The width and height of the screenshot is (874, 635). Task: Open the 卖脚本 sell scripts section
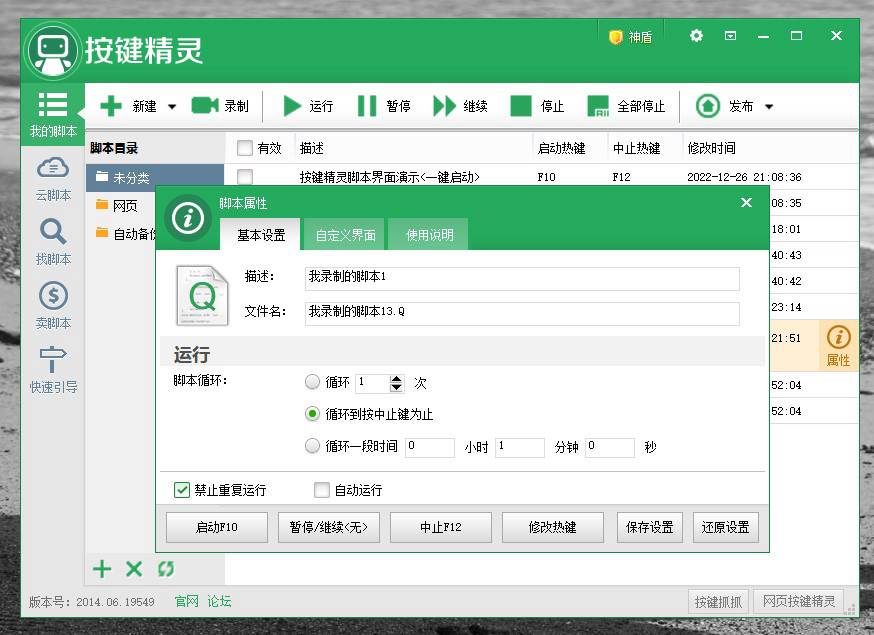click(x=53, y=306)
